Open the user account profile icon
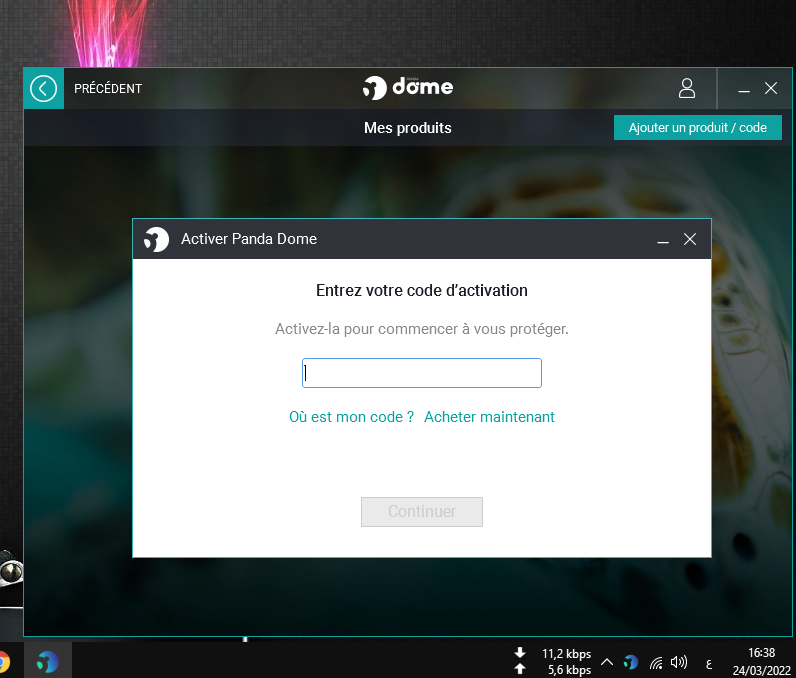 (x=687, y=88)
